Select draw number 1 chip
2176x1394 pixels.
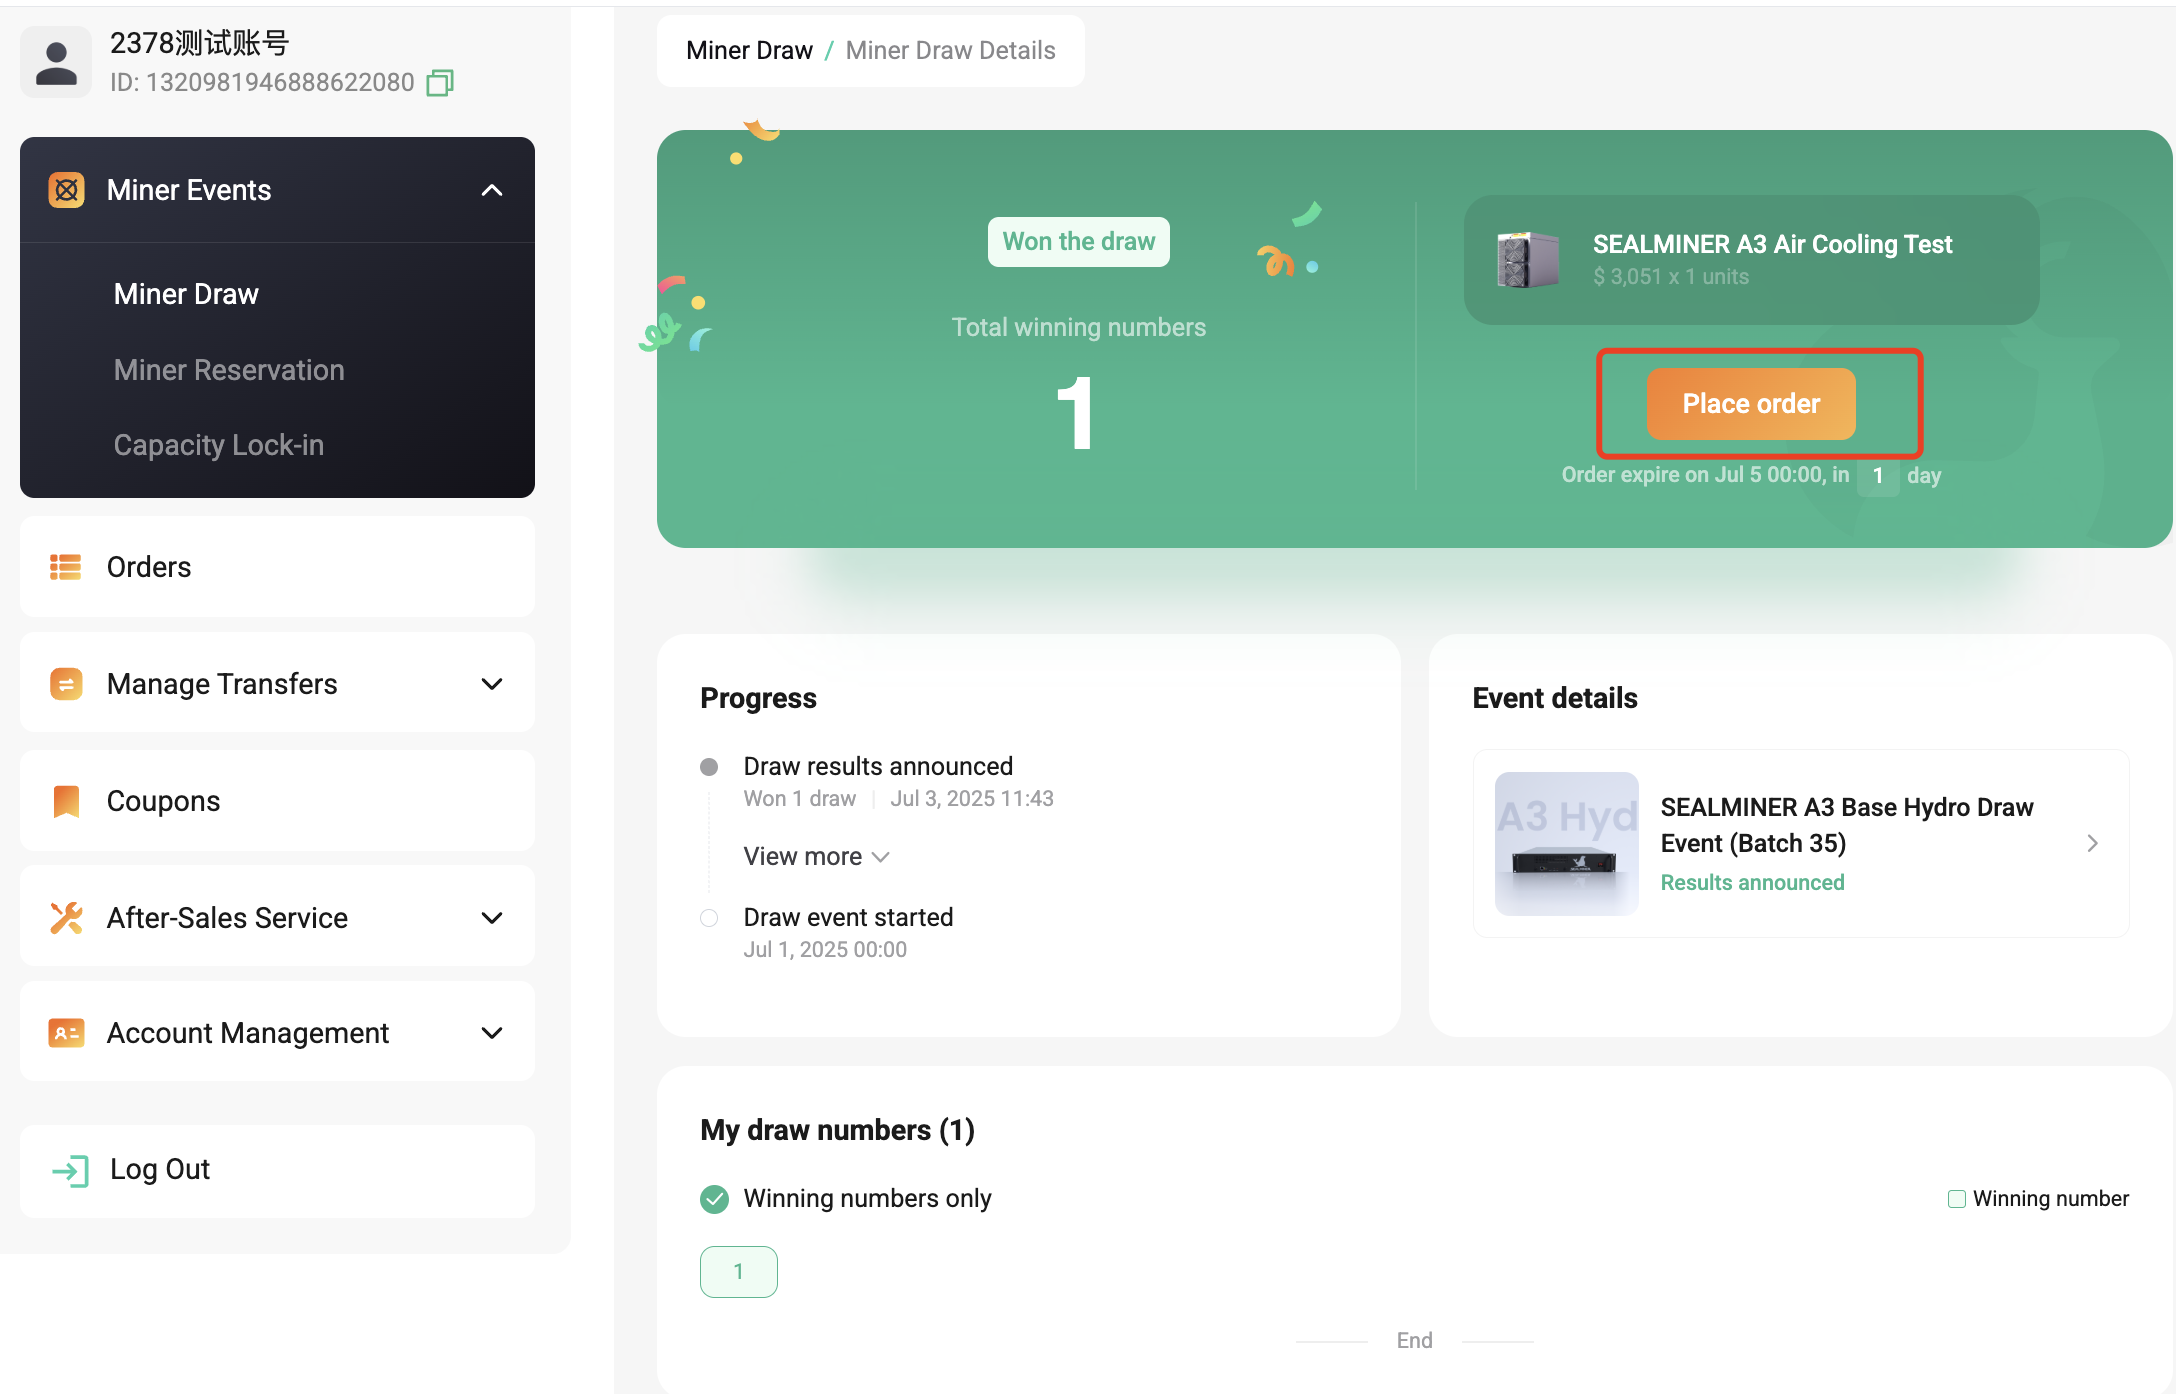(738, 1272)
